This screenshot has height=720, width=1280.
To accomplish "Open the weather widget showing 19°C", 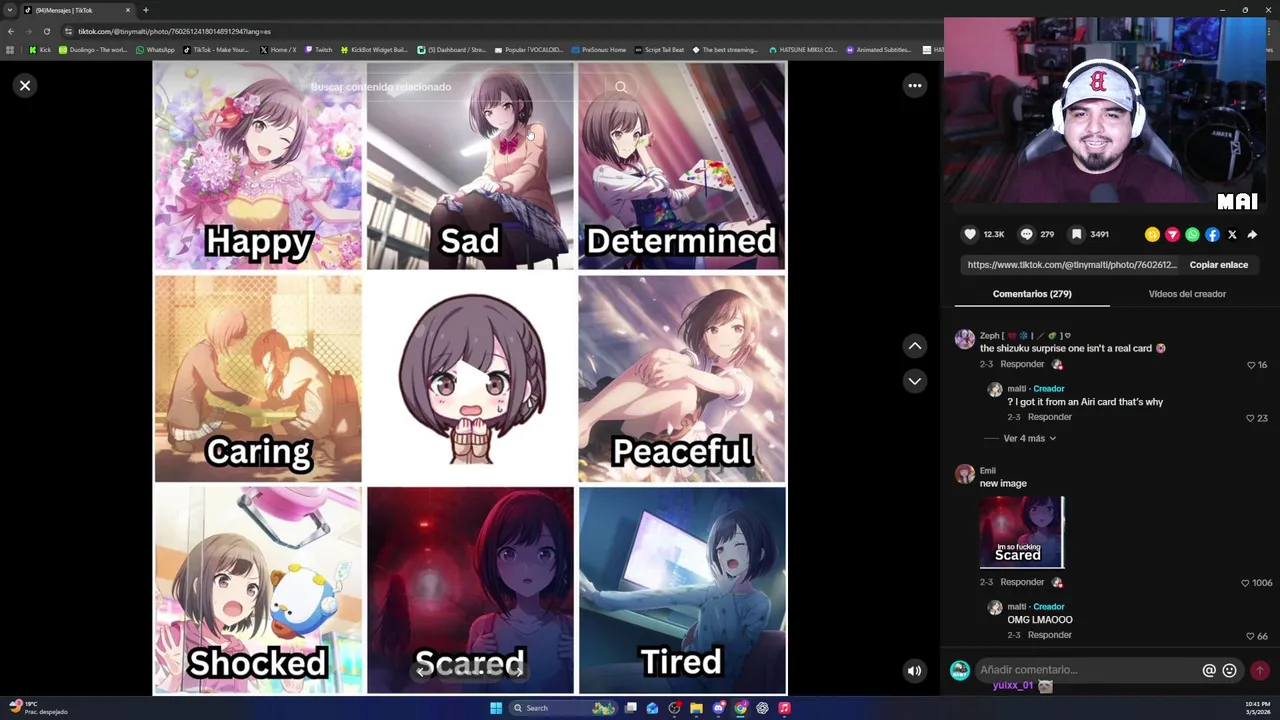I will tap(38, 708).
